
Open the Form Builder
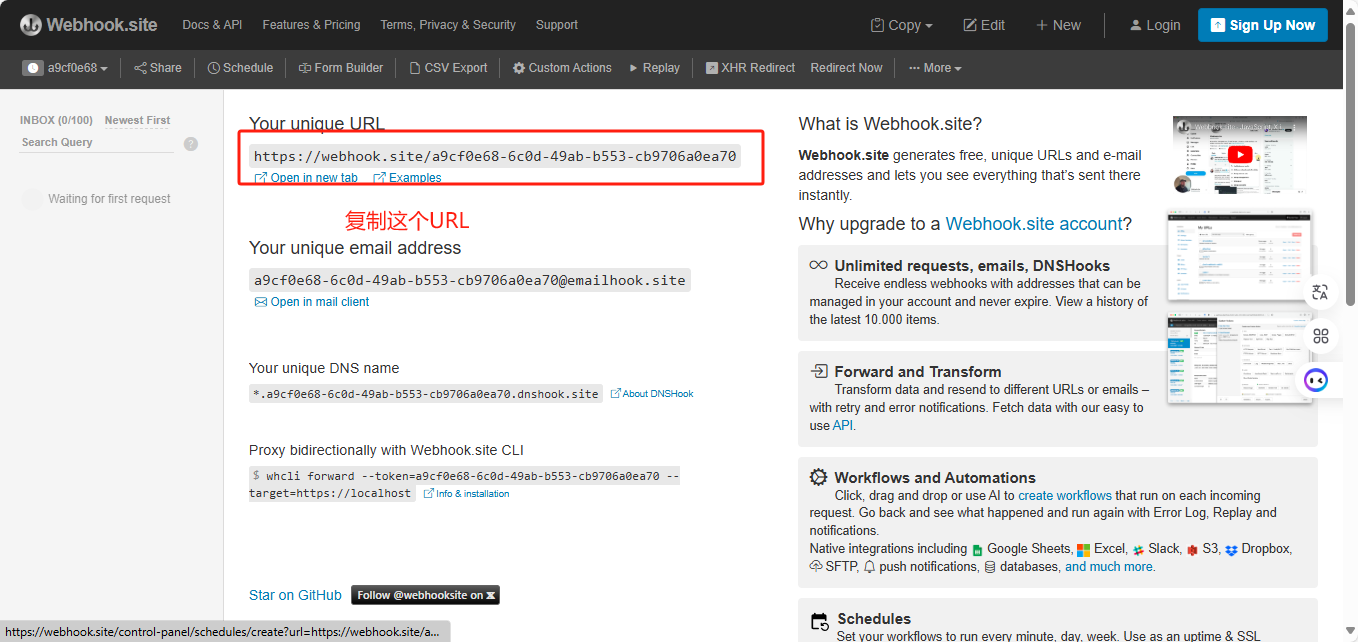click(341, 68)
